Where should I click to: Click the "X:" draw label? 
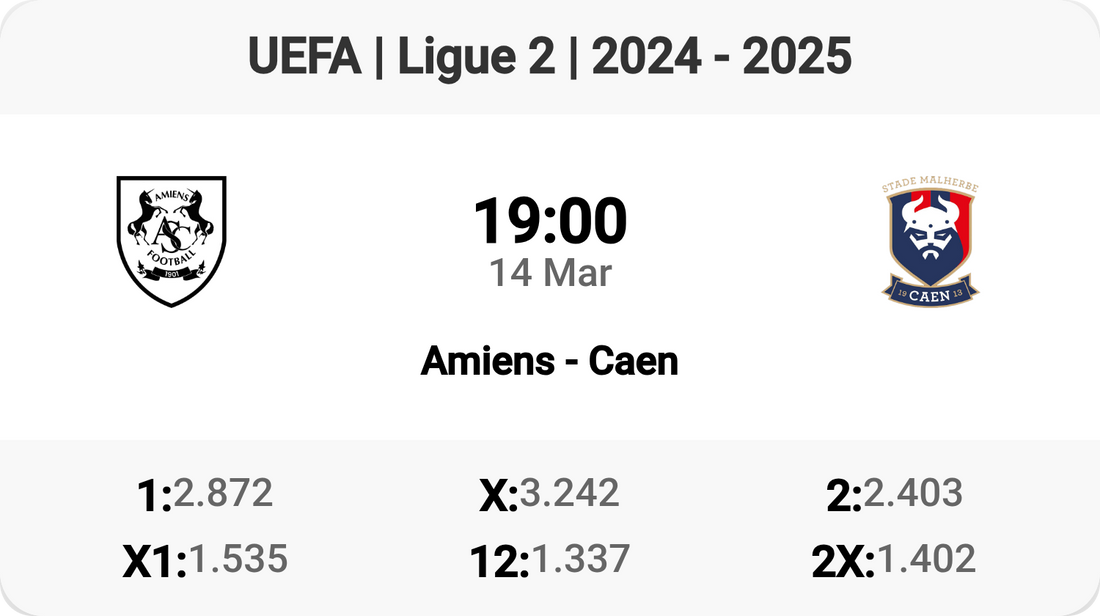click(x=498, y=497)
